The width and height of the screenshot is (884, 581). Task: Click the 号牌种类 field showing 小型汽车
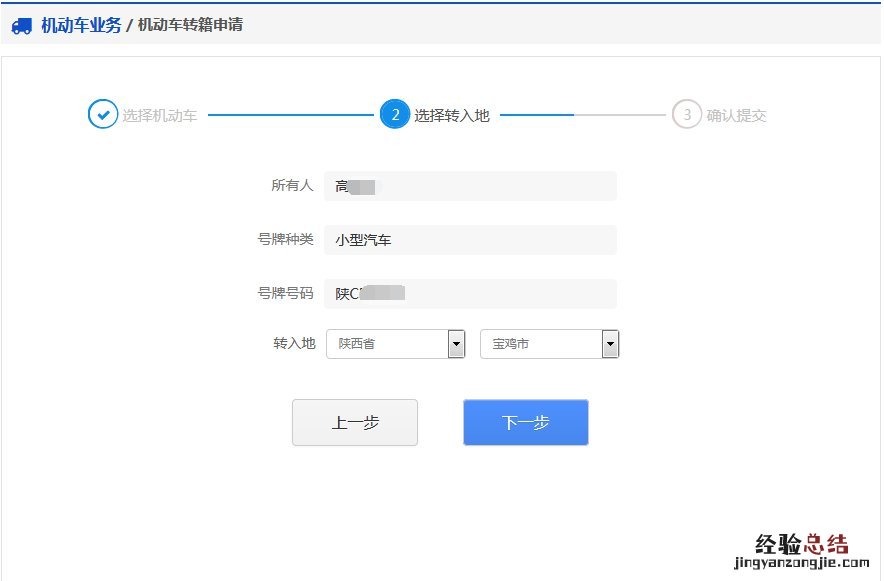tap(470, 240)
